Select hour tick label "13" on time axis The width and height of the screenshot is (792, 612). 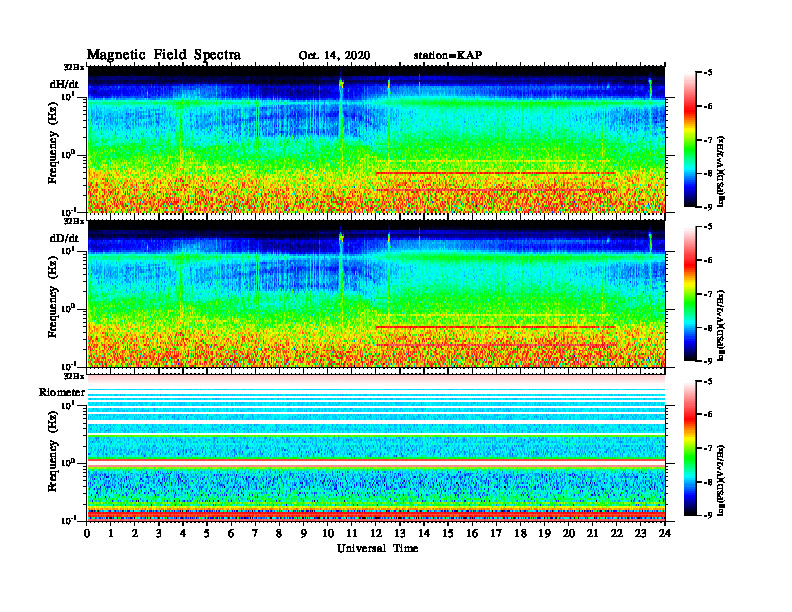tap(400, 534)
